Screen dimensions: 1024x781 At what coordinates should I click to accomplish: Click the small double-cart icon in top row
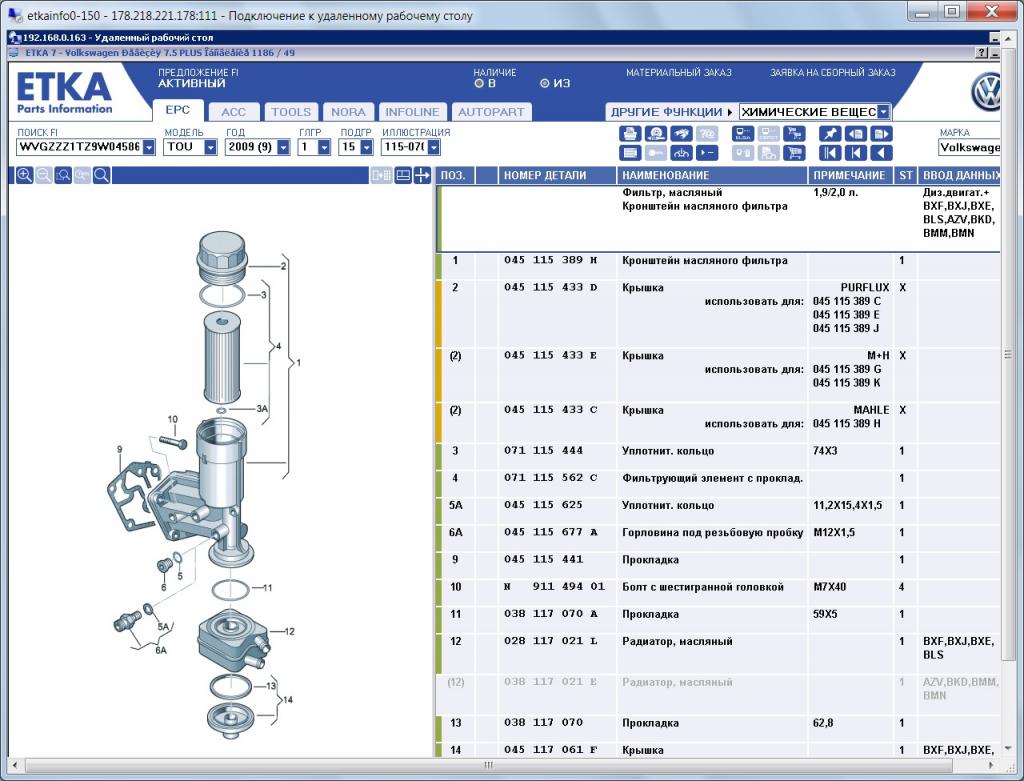794,134
